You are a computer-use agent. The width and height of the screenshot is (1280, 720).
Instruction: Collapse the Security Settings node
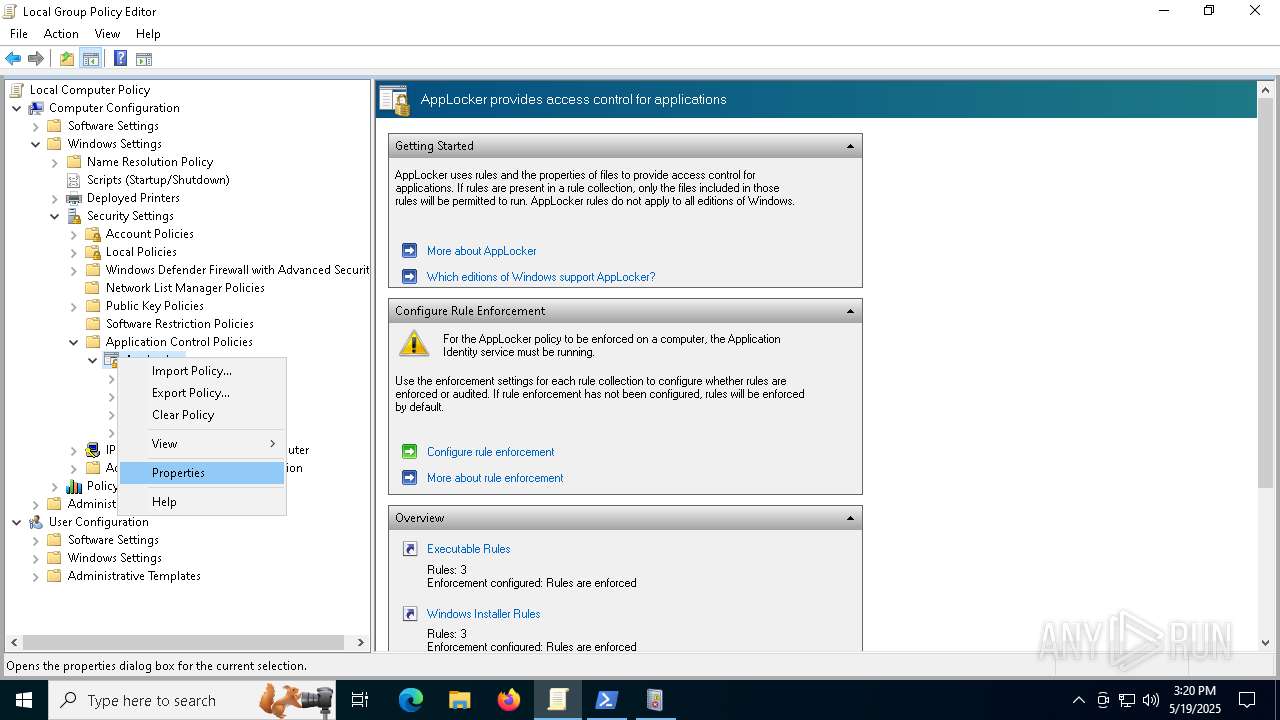[x=55, y=216]
